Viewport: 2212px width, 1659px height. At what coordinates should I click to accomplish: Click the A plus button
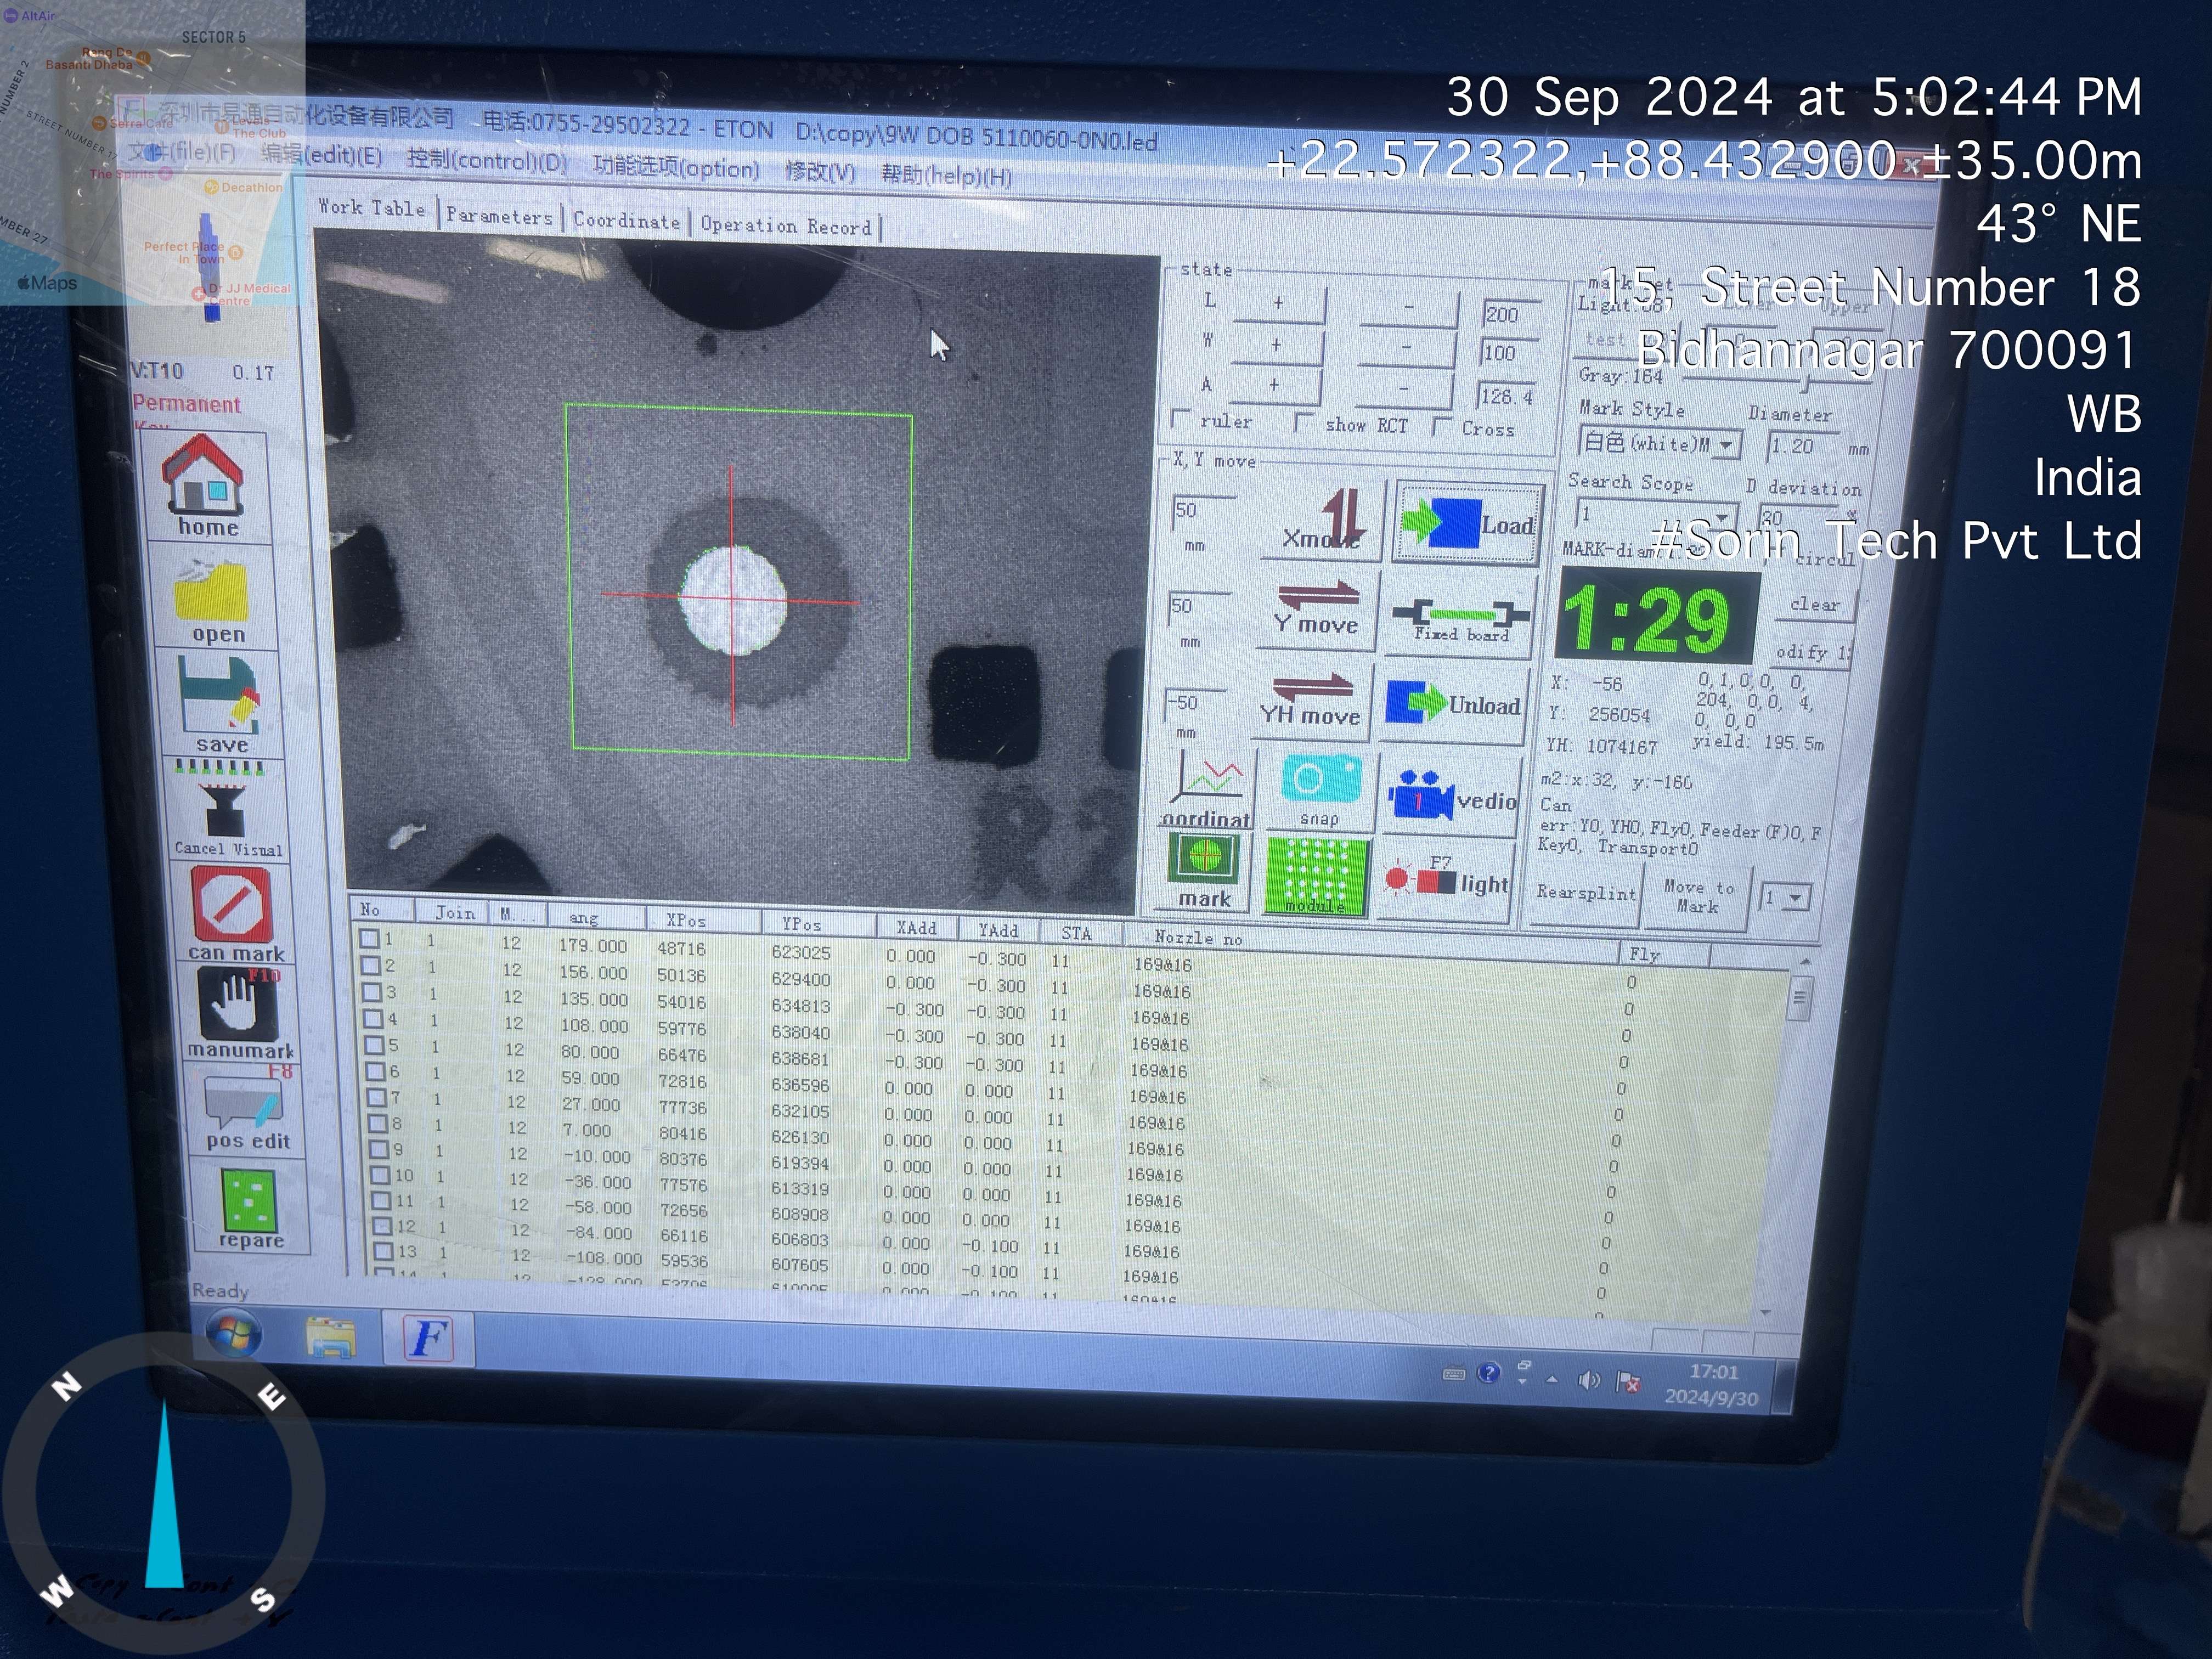tap(1274, 385)
